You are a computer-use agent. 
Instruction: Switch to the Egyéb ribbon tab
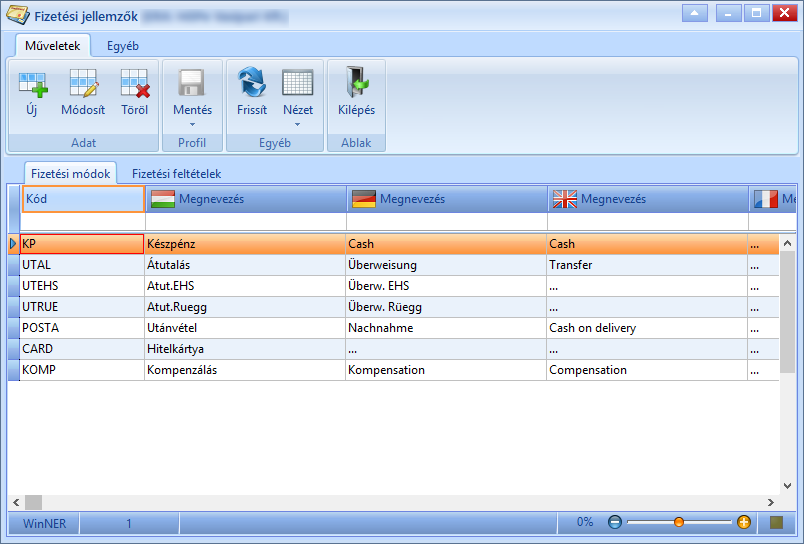(x=123, y=46)
